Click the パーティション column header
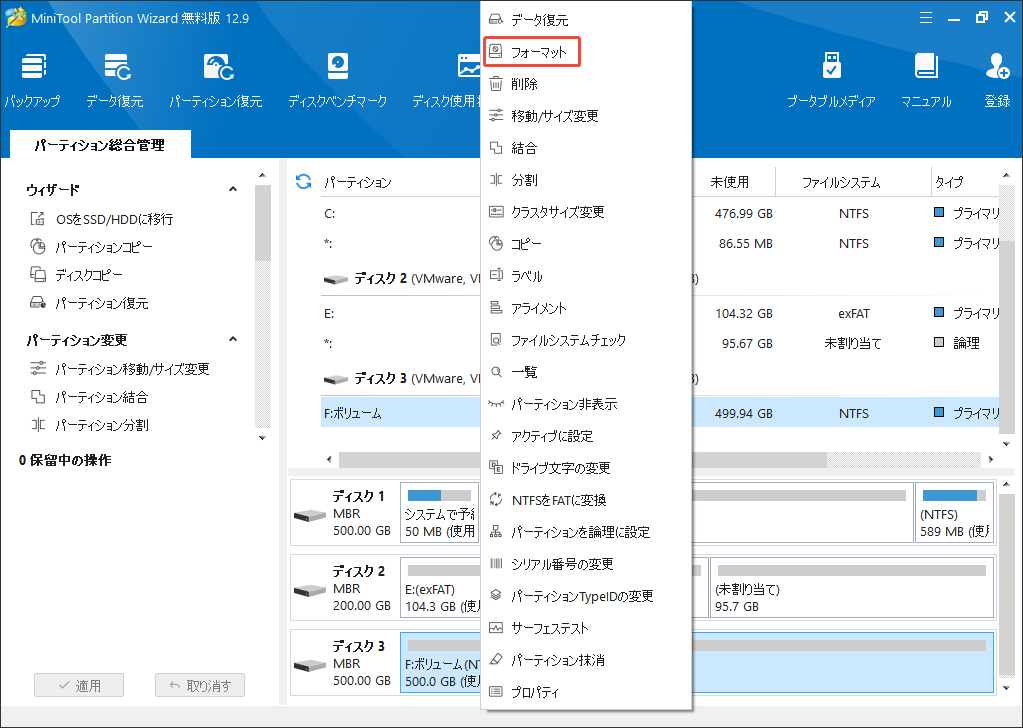The image size is (1023, 728). tap(358, 182)
